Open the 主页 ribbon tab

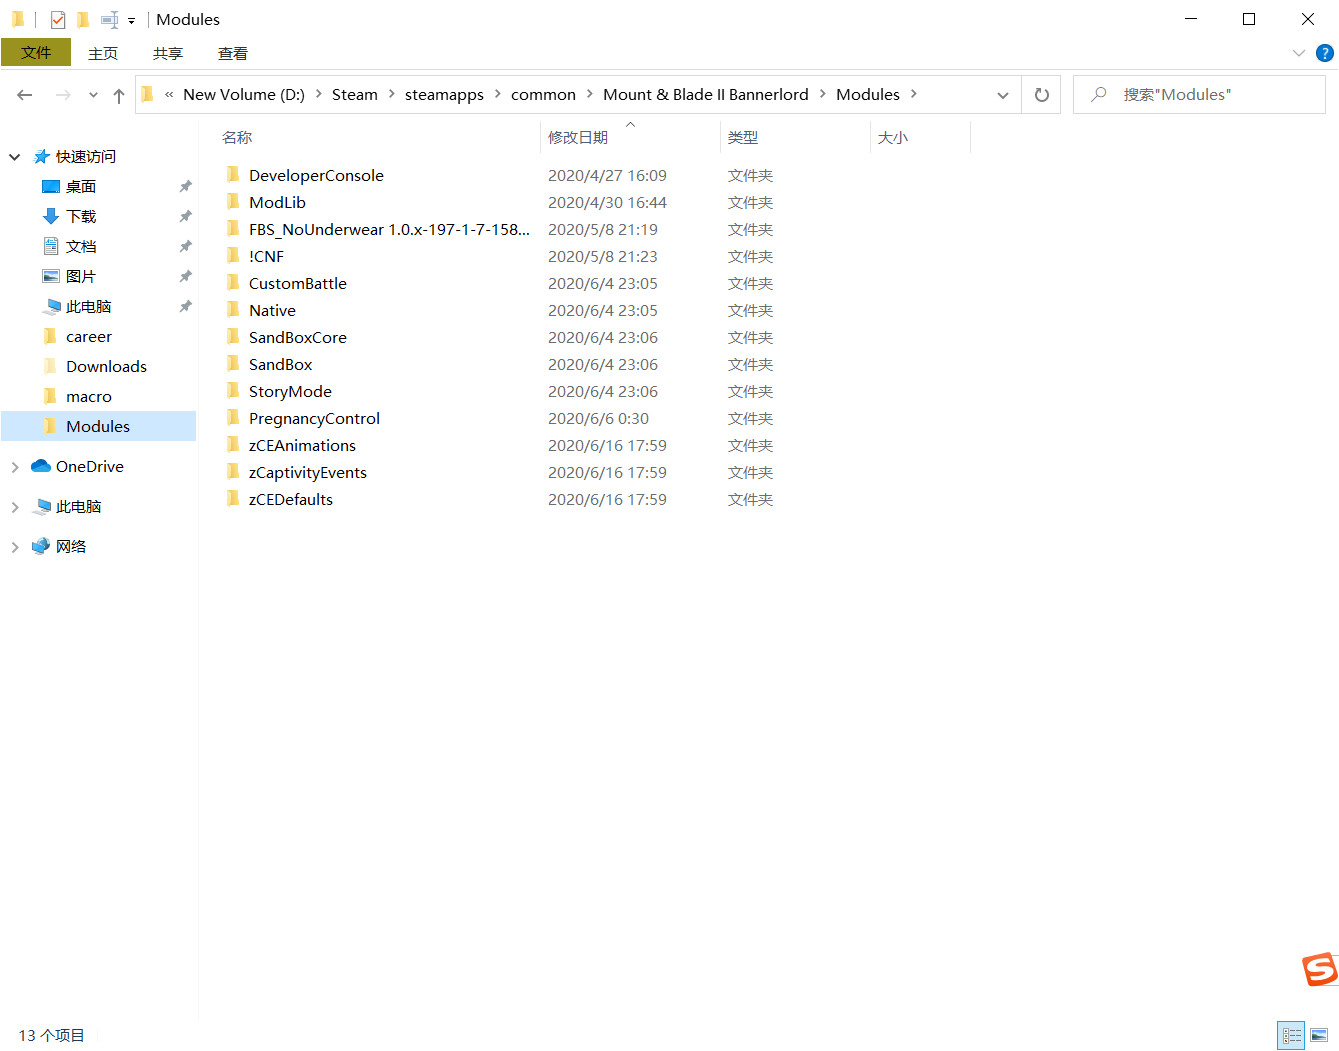(103, 53)
